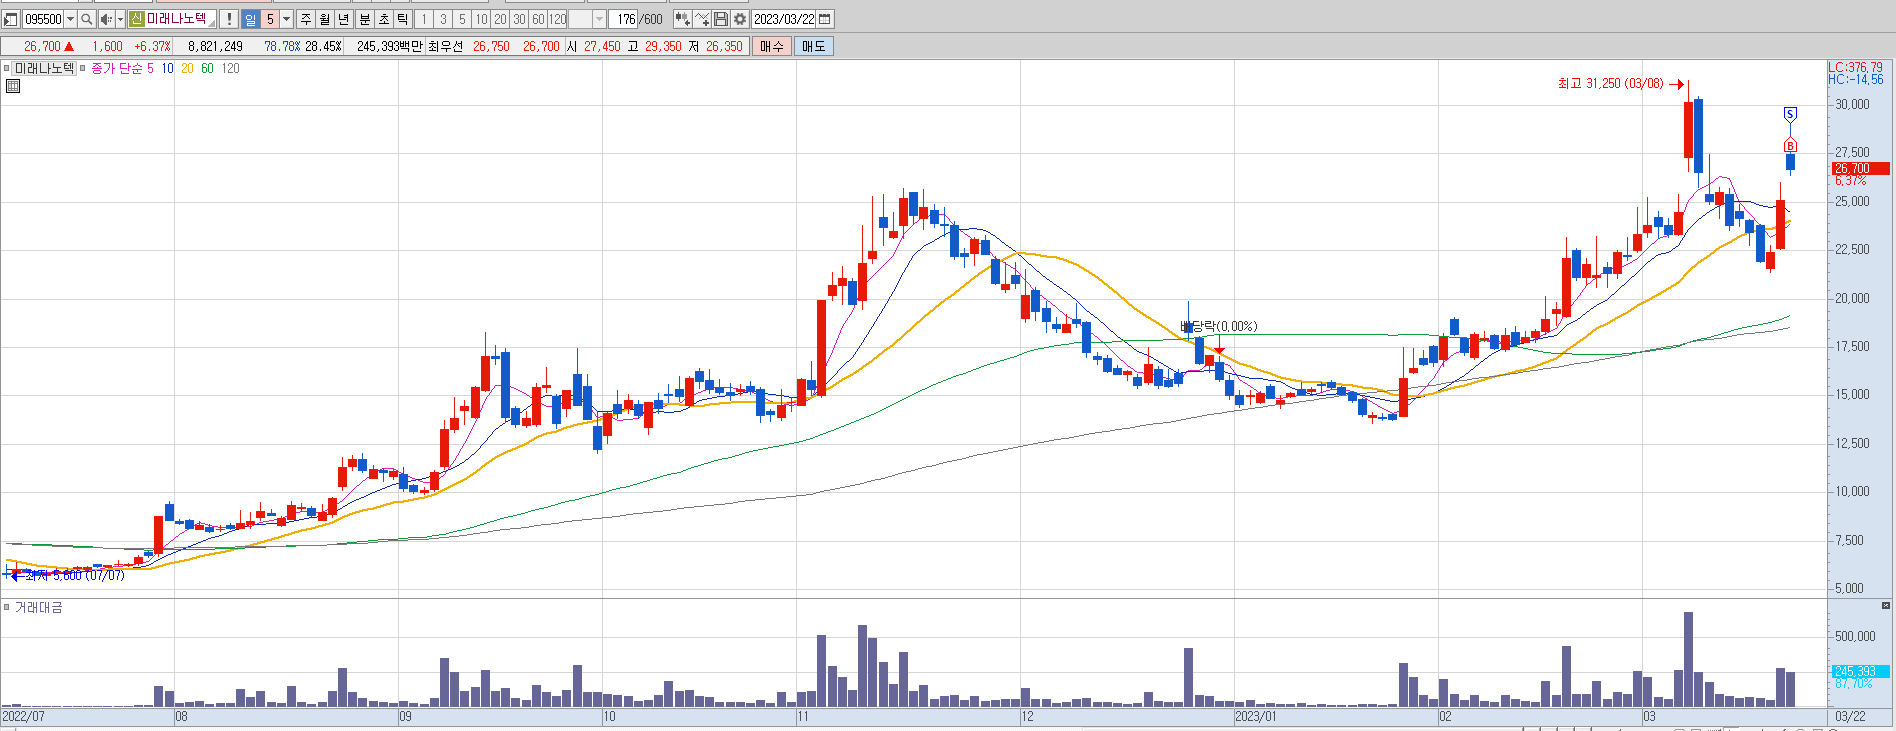Toggle the square marker before 거래대금
The width and height of the screenshot is (1896, 731).
[6, 607]
